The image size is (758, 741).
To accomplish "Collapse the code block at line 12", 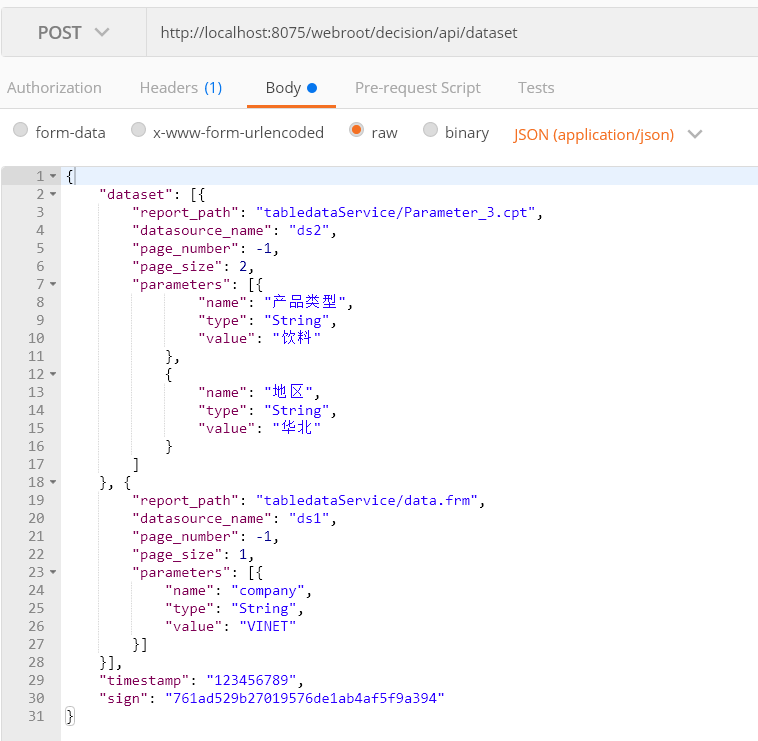I will point(53,374).
